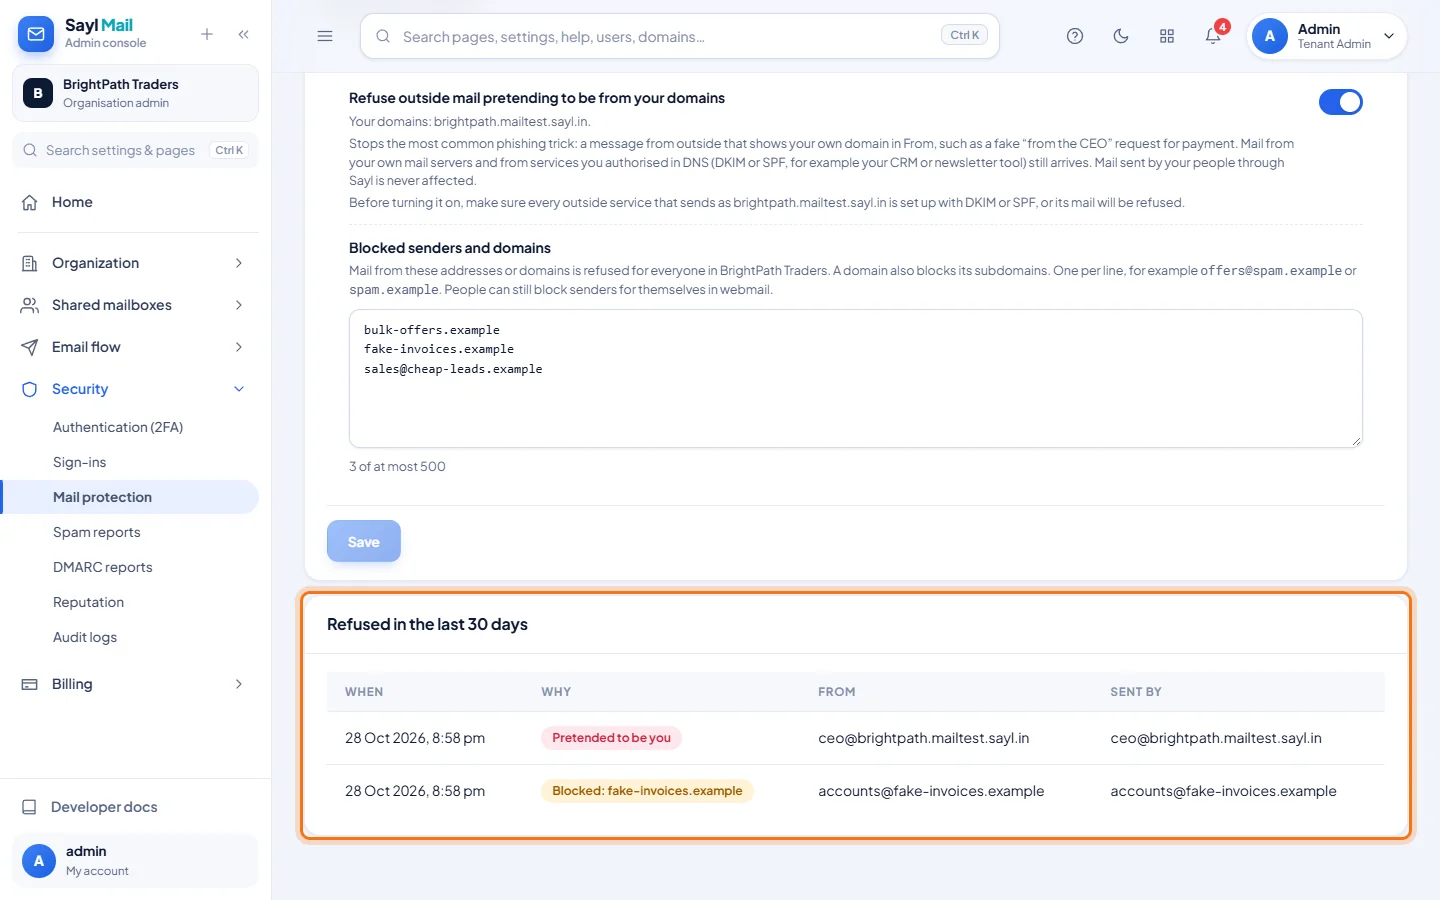Open the help question-mark icon
The image size is (1440, 900).
(x=1075, y=36)
